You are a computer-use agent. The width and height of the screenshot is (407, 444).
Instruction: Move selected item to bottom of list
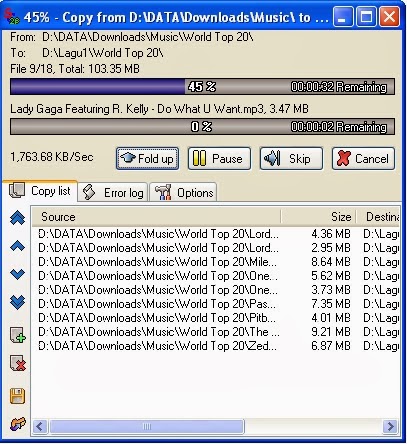[x=18, y=302]
